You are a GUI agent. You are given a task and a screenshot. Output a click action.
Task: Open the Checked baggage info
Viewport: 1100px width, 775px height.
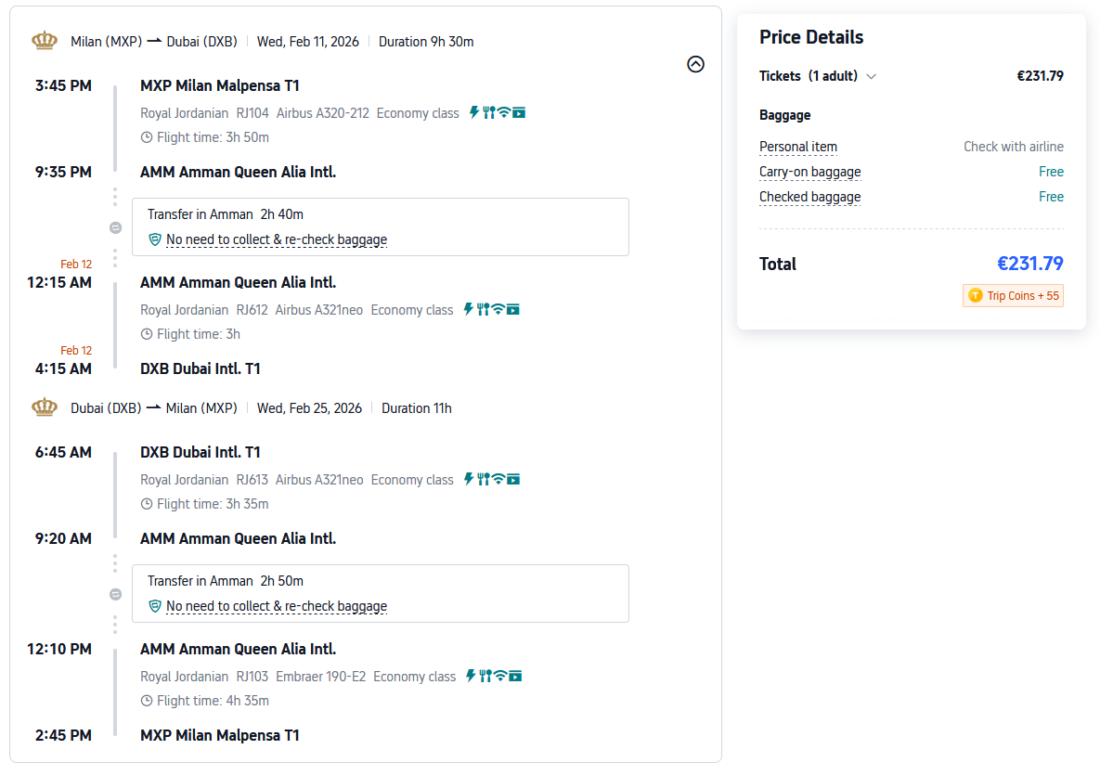809,197
